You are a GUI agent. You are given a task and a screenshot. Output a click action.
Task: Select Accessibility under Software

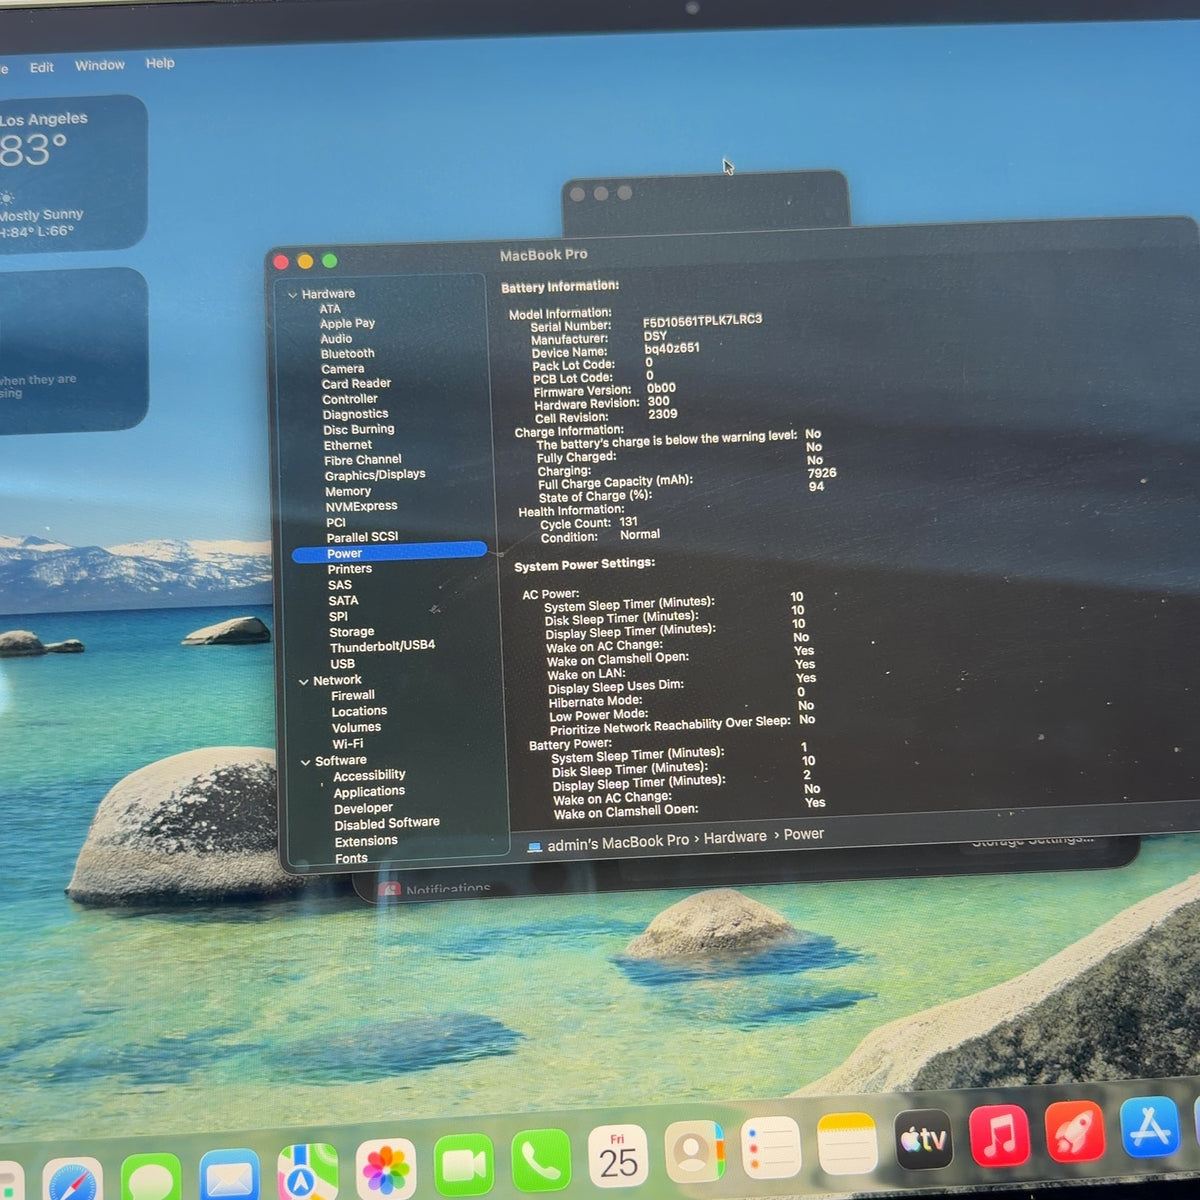pyautogui.click(x=369, y=775)
